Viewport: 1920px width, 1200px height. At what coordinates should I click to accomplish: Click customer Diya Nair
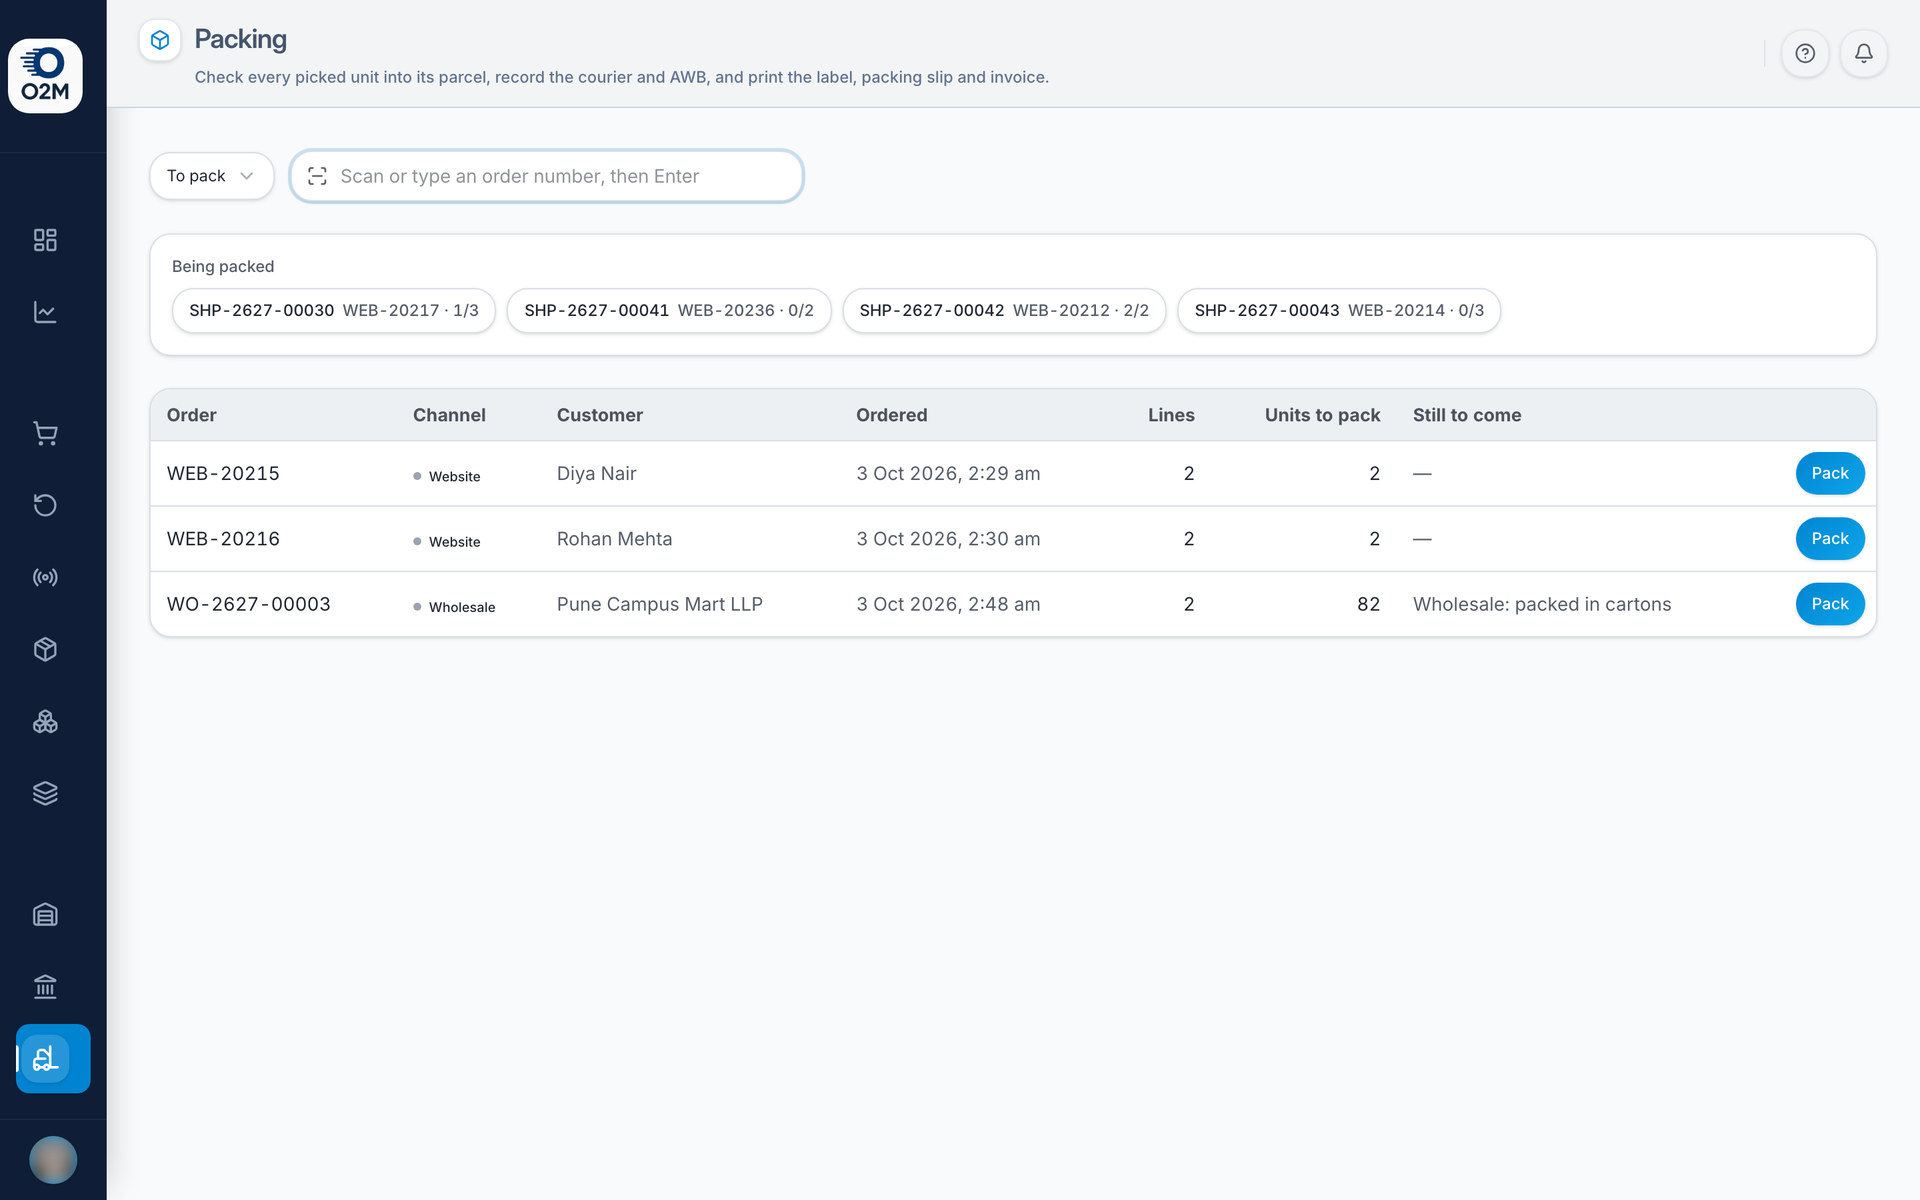pos(597,474)
